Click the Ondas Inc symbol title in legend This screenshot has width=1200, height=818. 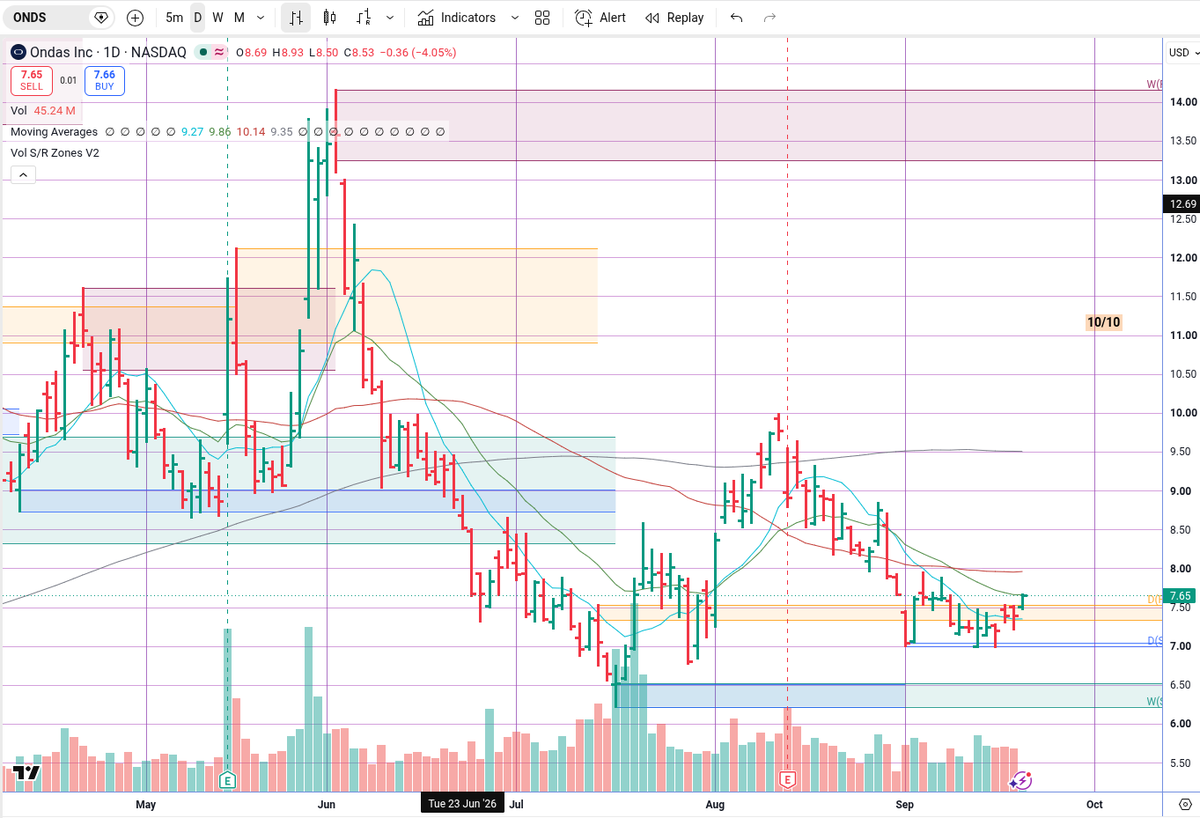[108, 52]
